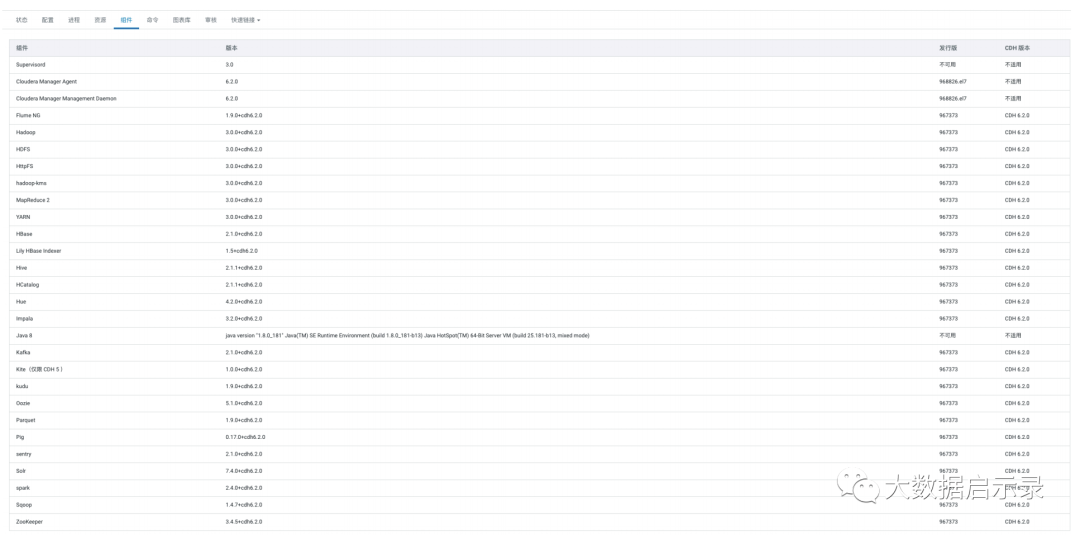Screen dimensions: 1080x535
Task: Click CDH 6.2.0 in HBase row
Action: (x=1017, y=234)
